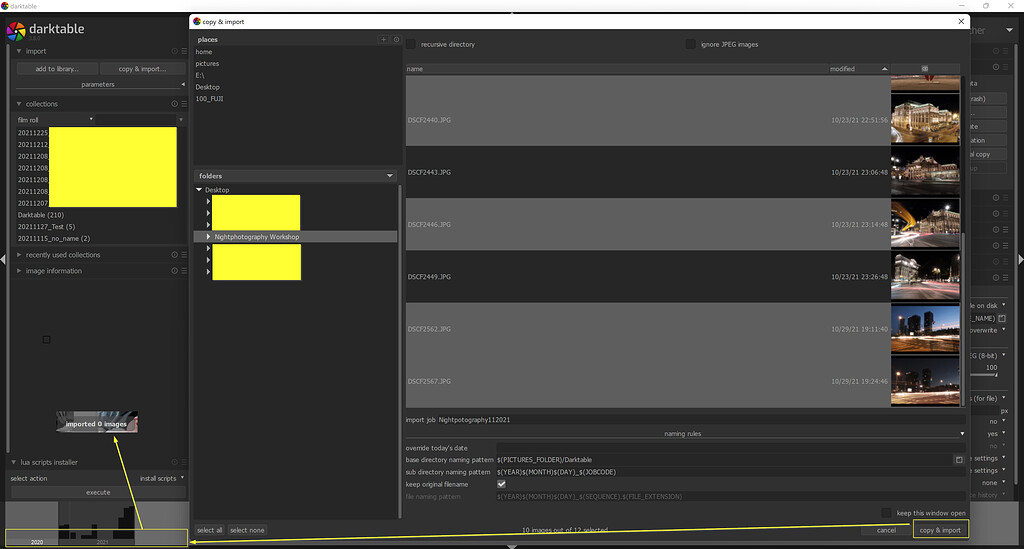Expand image information module
The width and height of the screenshot is (1024, 549).
tap(19, 271)
